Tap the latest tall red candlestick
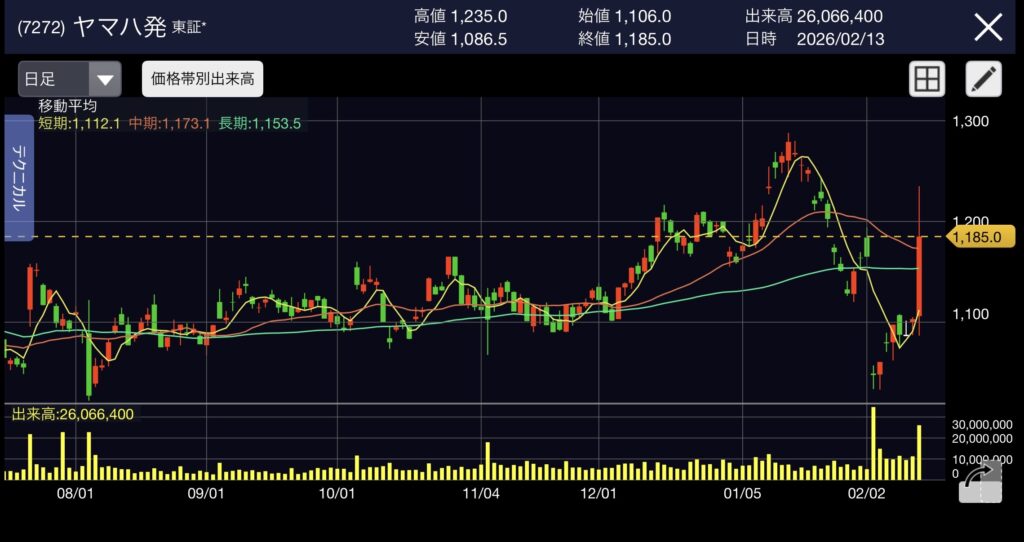Image resolution: width=1024 pixels, height=542 pixels. point(918,275)
